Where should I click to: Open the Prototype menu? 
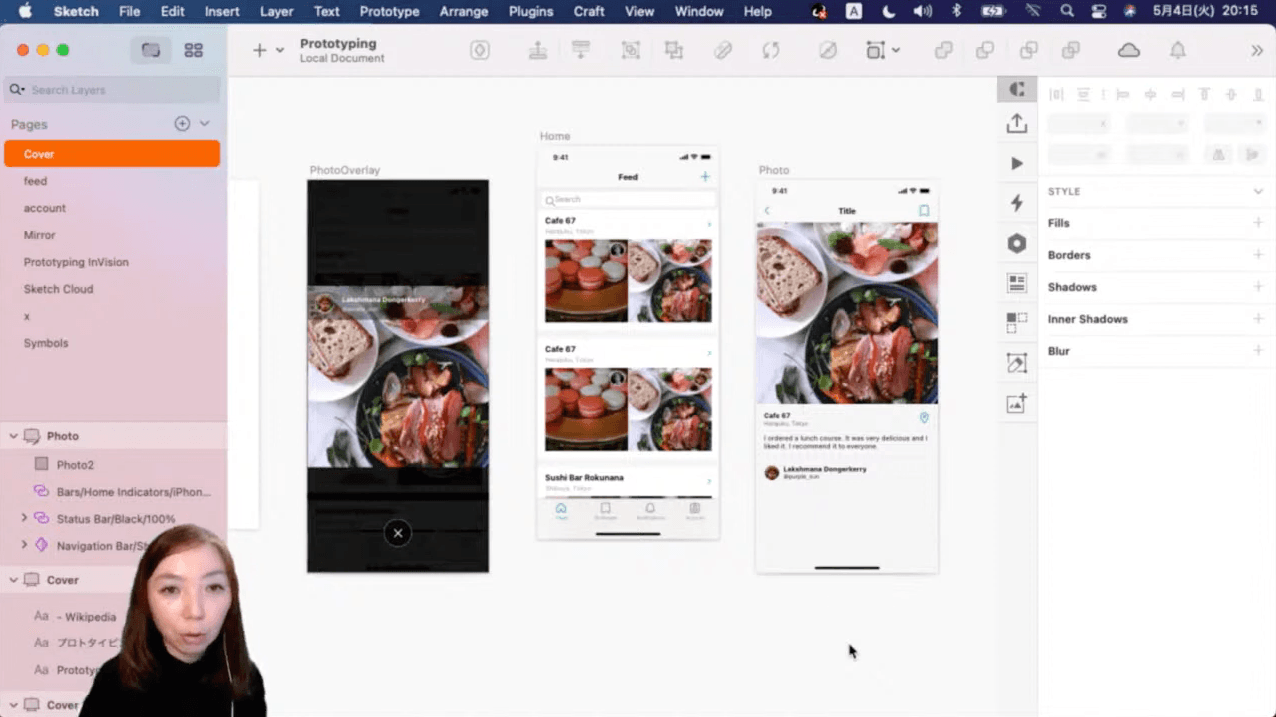389,11
